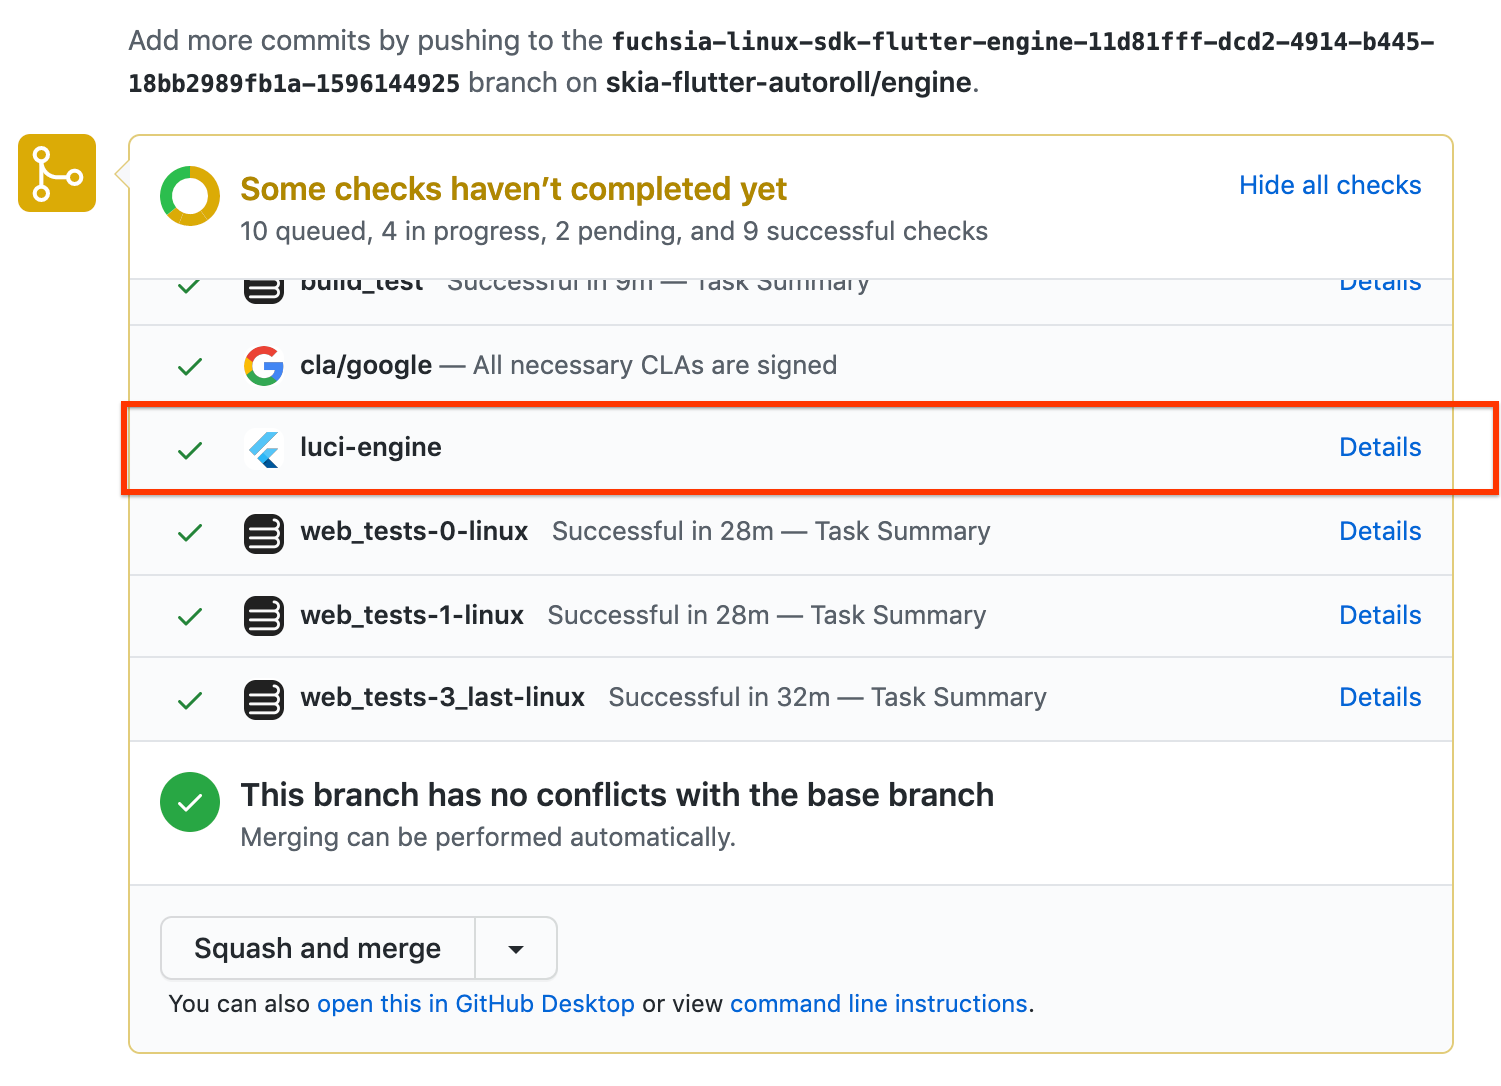Click the checks pending status donut icon
This screenshot has width=1501, height=1086.
189,195
